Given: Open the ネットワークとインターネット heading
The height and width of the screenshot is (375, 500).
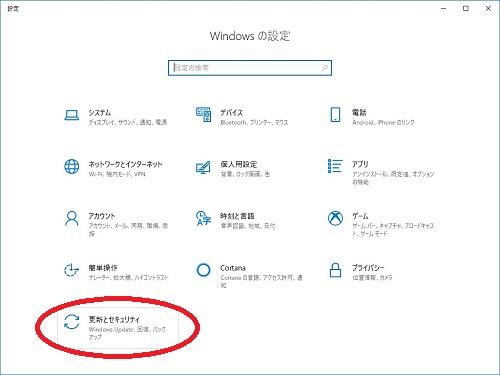Looking at the screenshot, I should (125, 164).
